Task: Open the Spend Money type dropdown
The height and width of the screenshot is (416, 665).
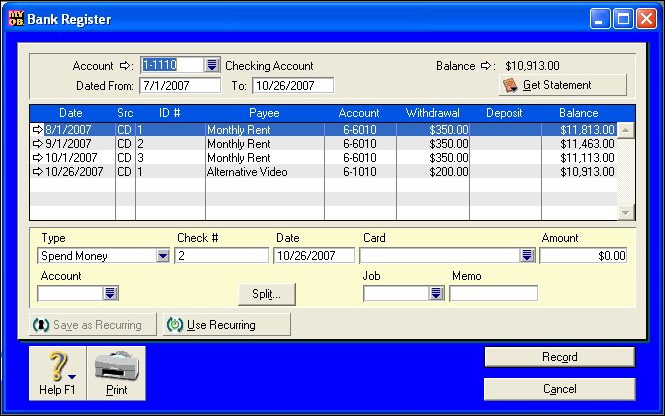Action: coord(163,256)
